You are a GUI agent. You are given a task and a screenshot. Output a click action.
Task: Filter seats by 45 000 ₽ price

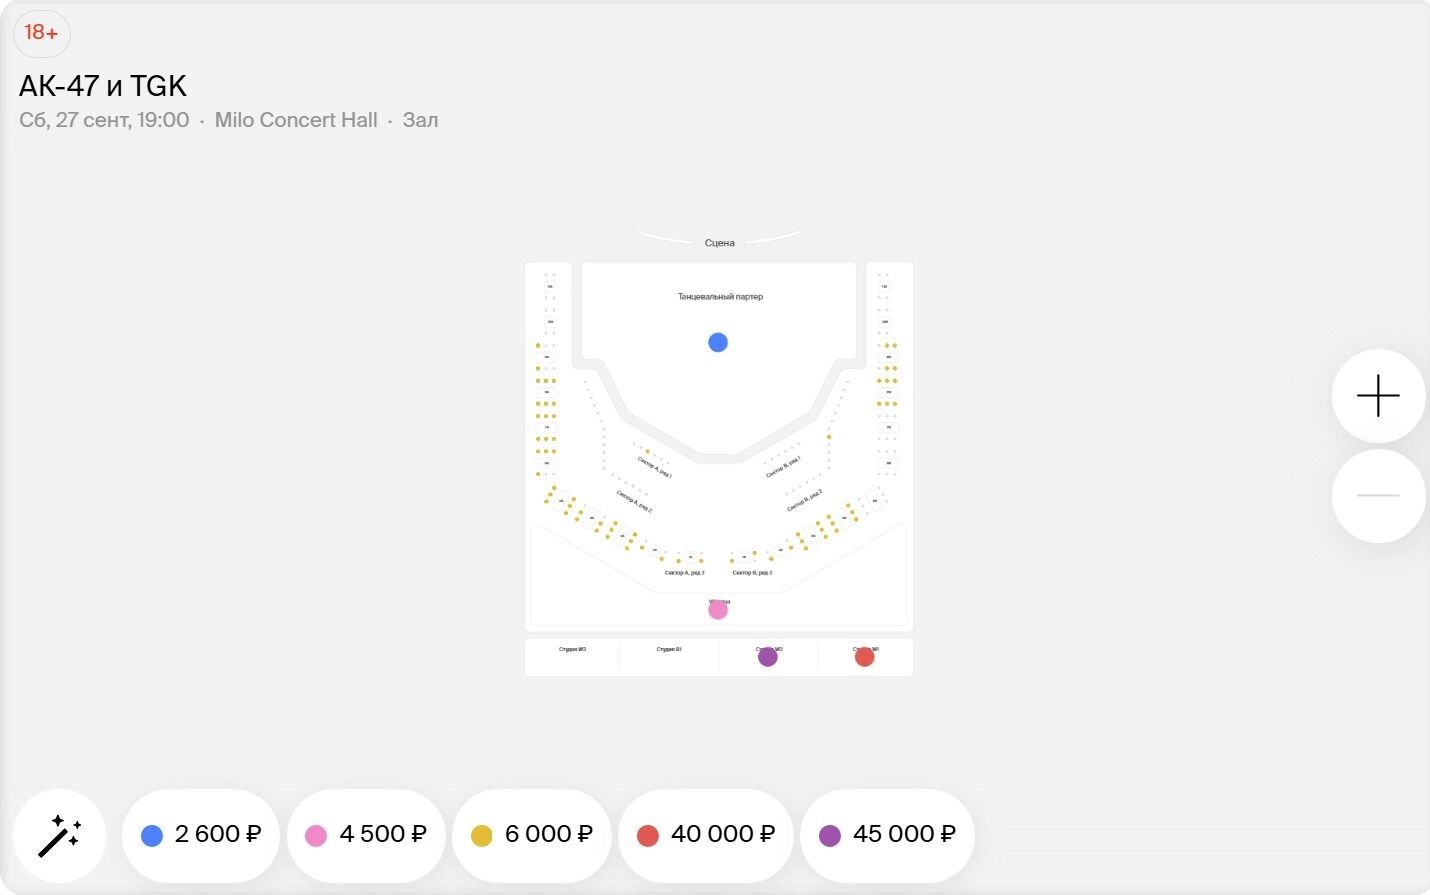pyautogui.click(x=887, y=835)
